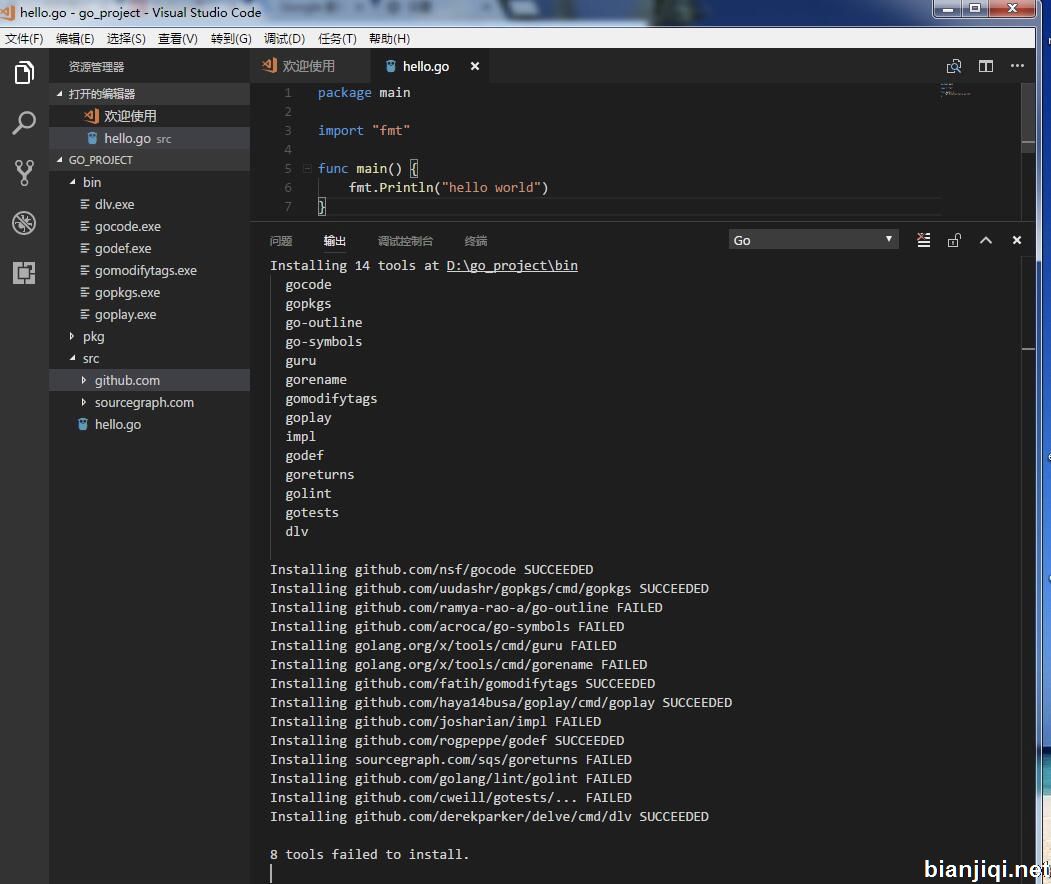The image size is (1051, 884).
Task: Minimize the Visual Studio Code window
Action: point(948,9)
